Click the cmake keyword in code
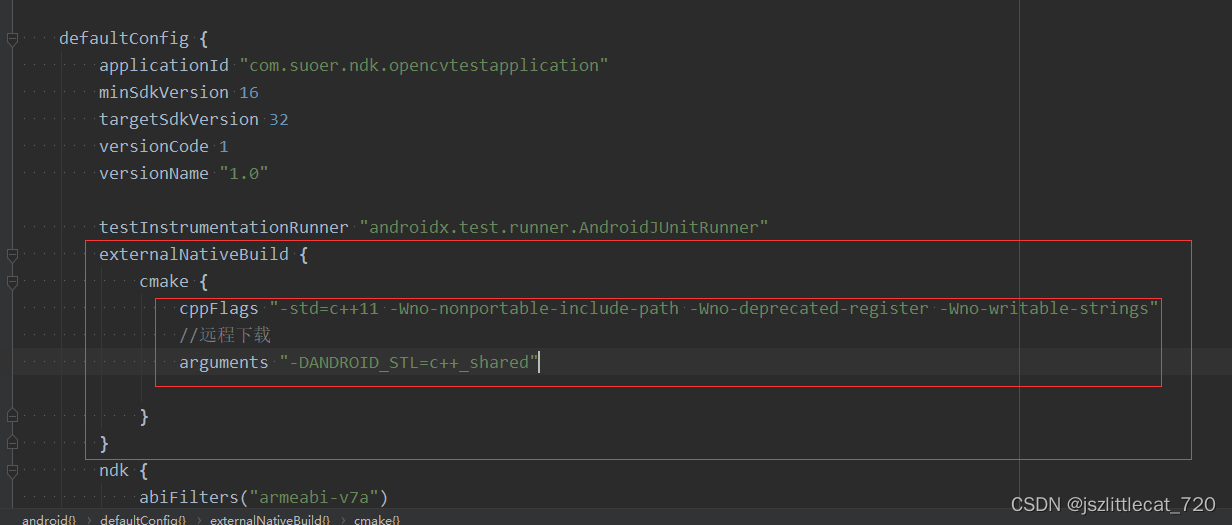The height and width of the screenshot is (525, 1232). 164,282
